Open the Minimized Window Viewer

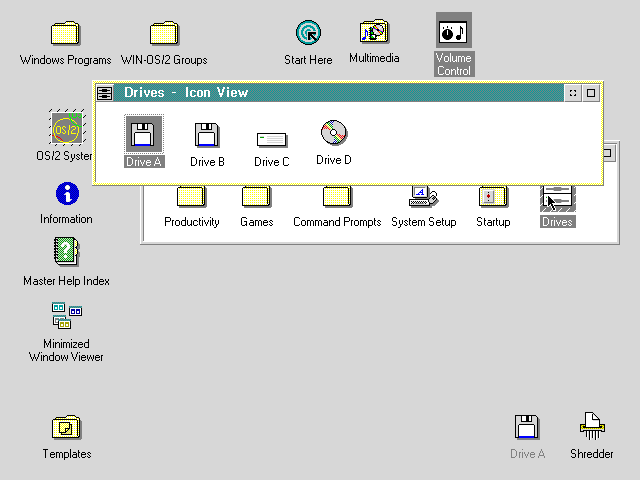[67, 315]
